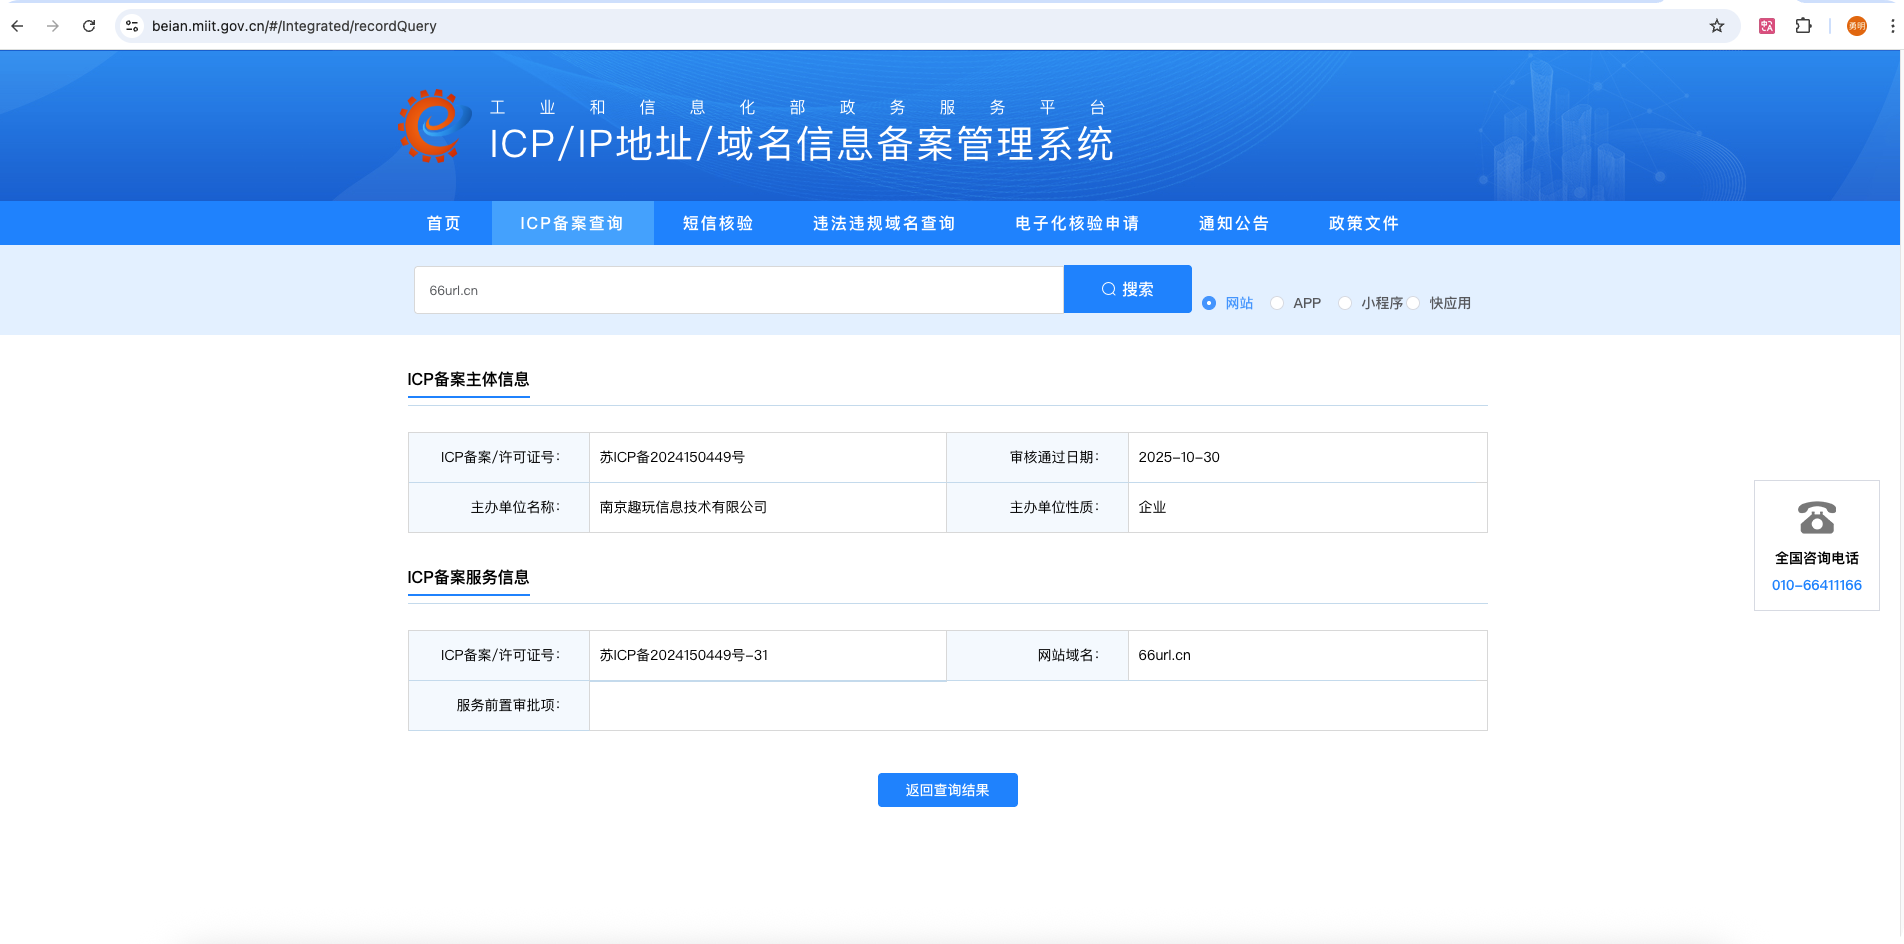Open the Chrome profile avatar
This screenshot has height=944, width=1904.
coord(1857,26)
